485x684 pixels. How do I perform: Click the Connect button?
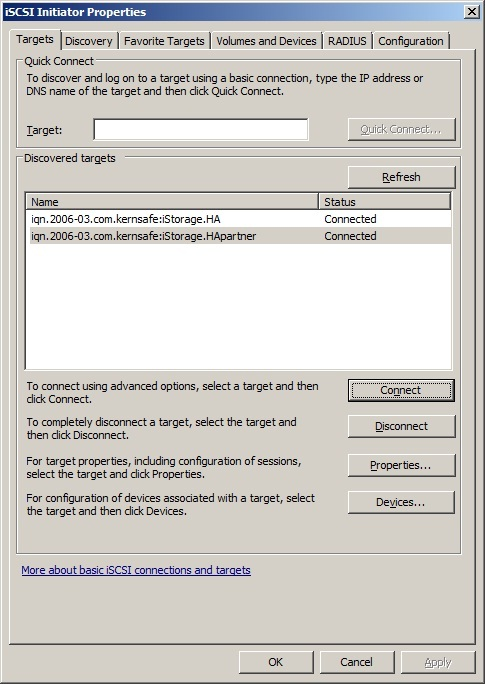(401, 390)
